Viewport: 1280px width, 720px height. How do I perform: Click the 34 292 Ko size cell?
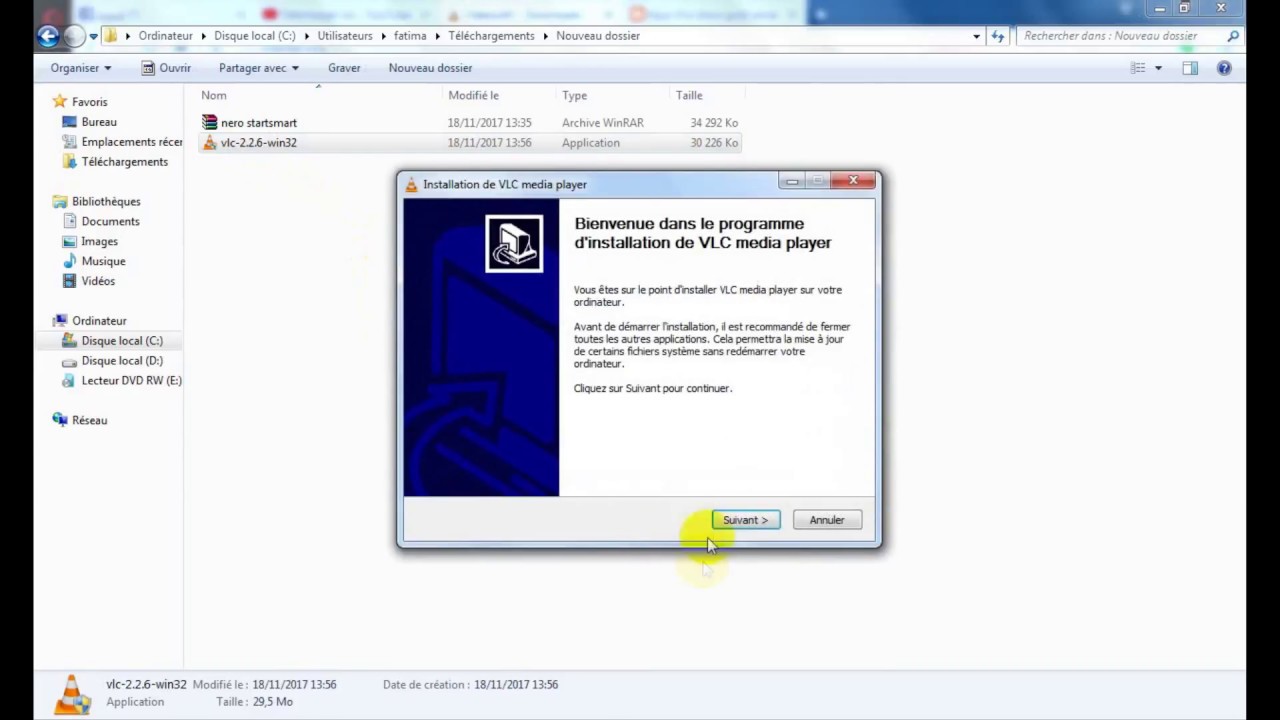click(714, 123)
